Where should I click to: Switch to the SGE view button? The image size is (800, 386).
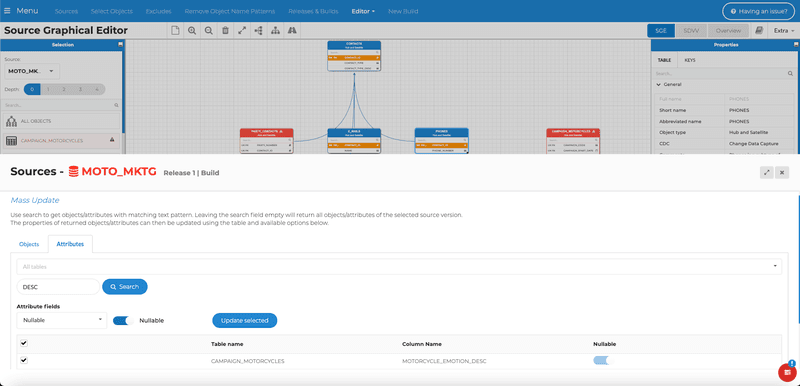point(661,31)
